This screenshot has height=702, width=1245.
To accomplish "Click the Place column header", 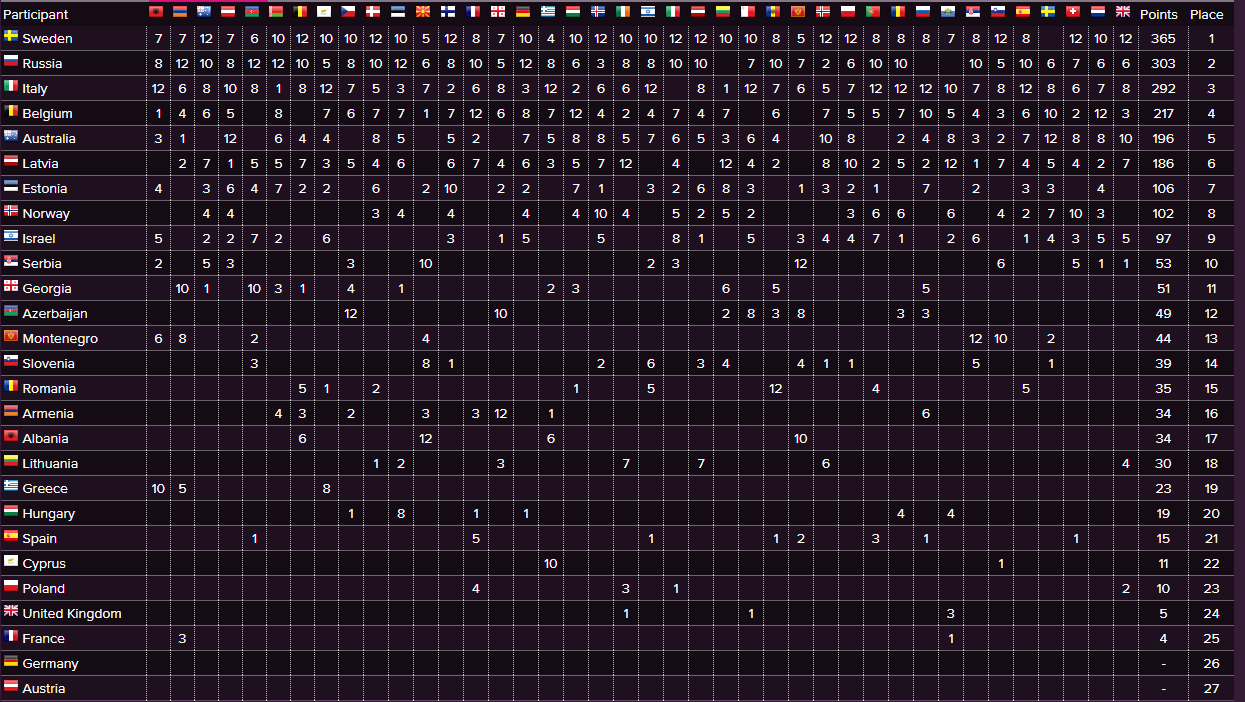I will pyautogui.click(x=1207, y=14).
